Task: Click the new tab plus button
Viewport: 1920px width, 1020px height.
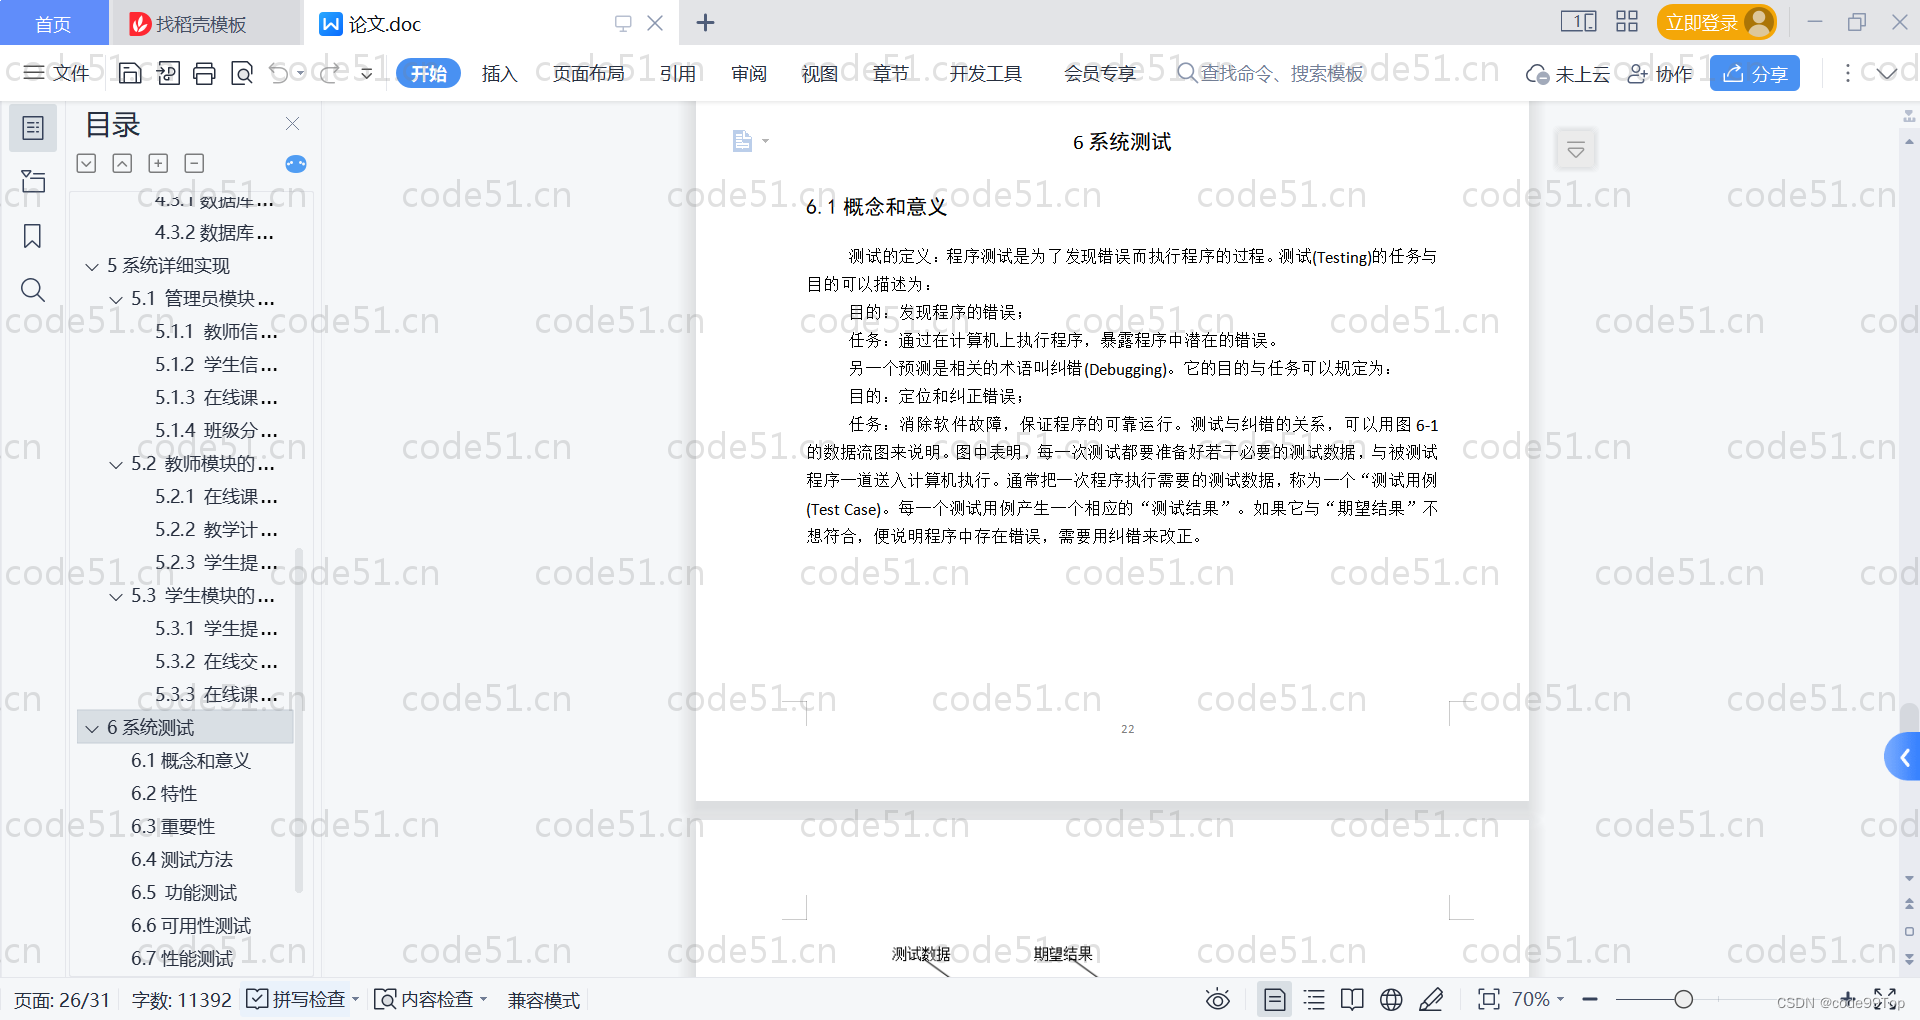Action: pyautogui.click(x=705, y=22)
